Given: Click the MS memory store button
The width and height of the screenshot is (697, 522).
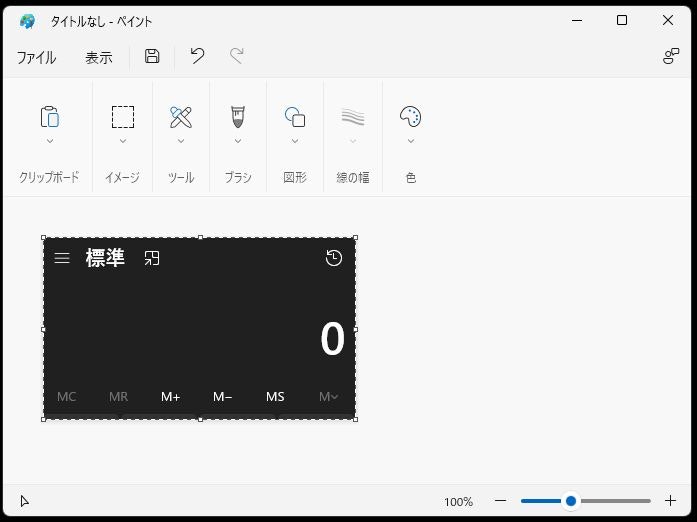Looking at the screenshot, I should [275, 396].
